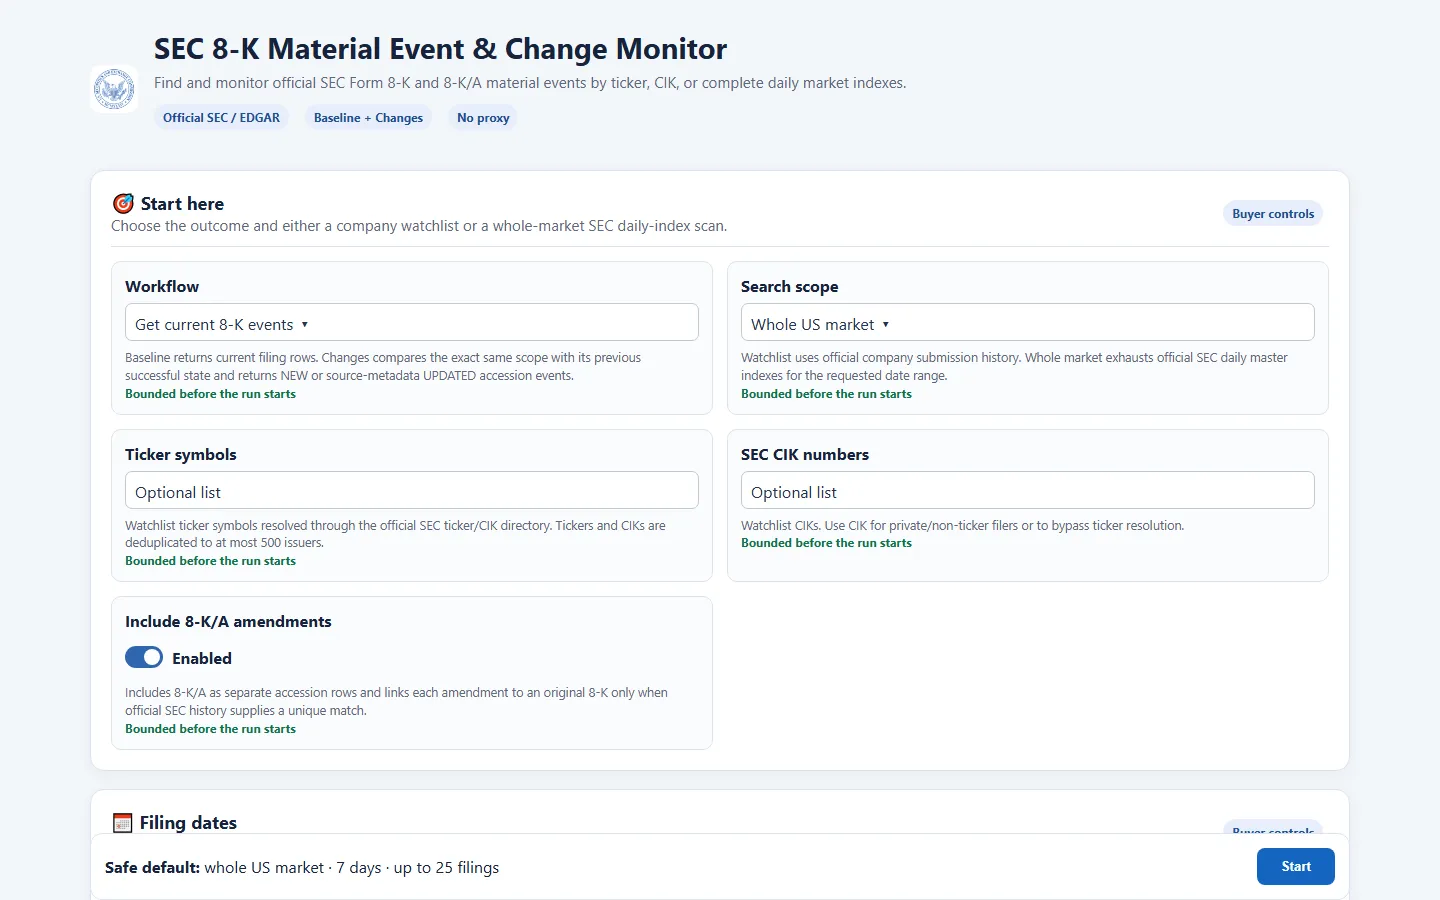
Task: Open the Search scope dropdown showing Whole US market
Action: (x=1028, y=322)
